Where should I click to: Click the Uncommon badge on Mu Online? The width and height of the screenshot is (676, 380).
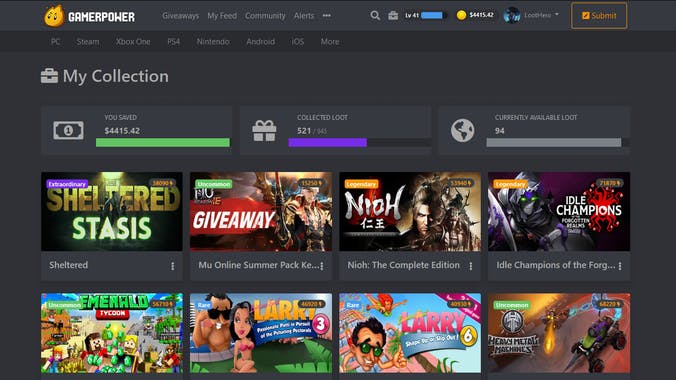point(214,184)
